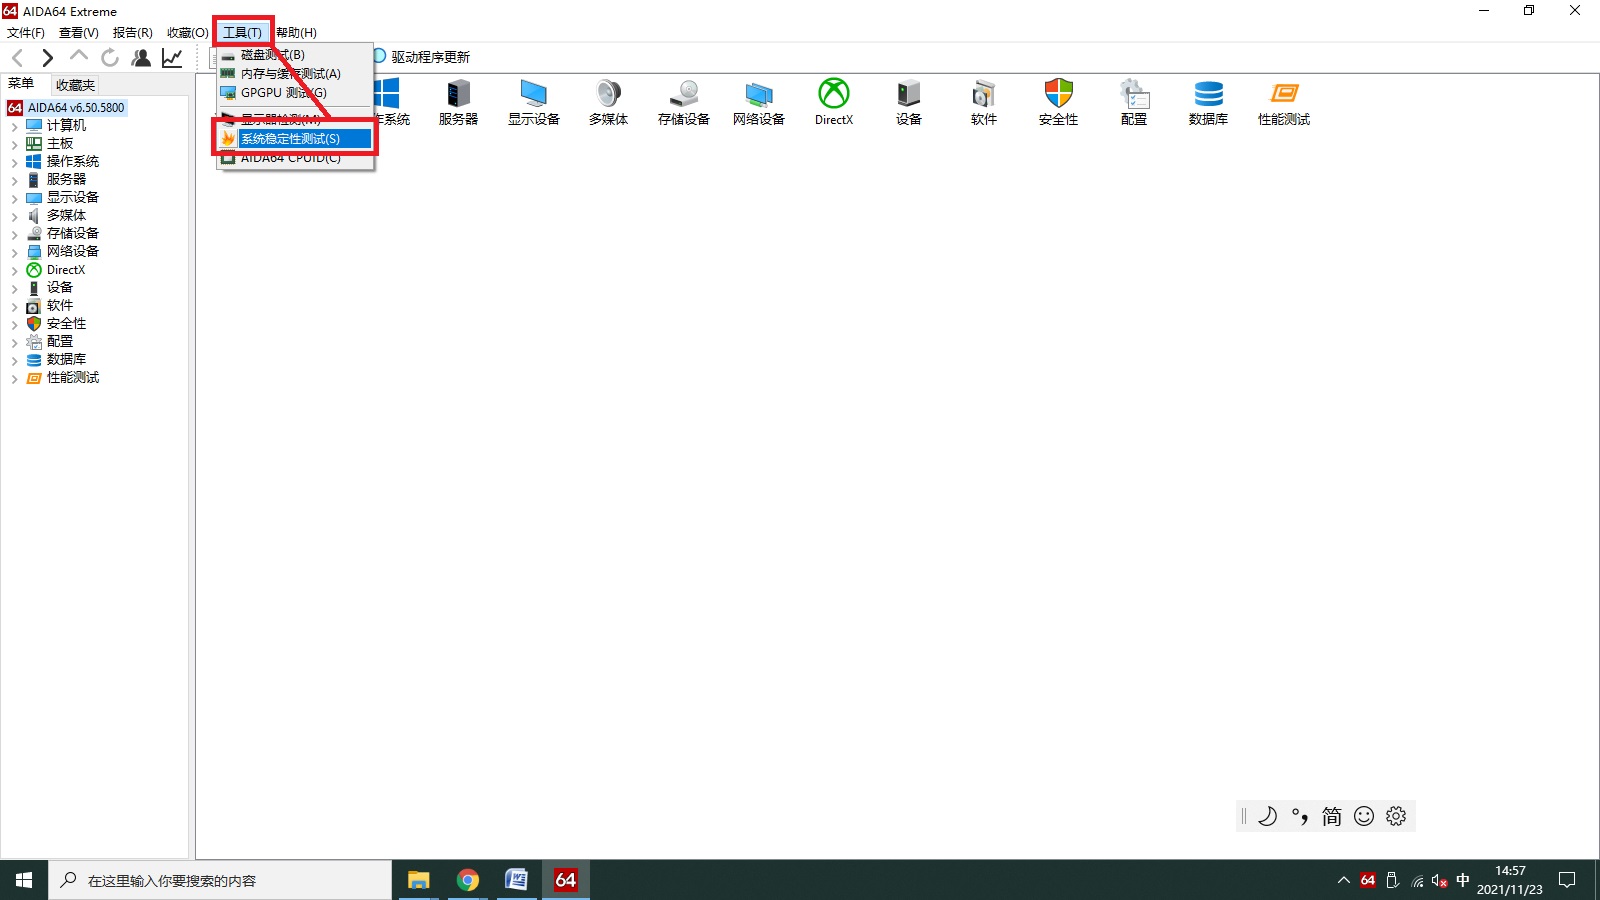Select 系统稳定性测试 from the tools menu
1600x900 pixels.
(290, 139)
